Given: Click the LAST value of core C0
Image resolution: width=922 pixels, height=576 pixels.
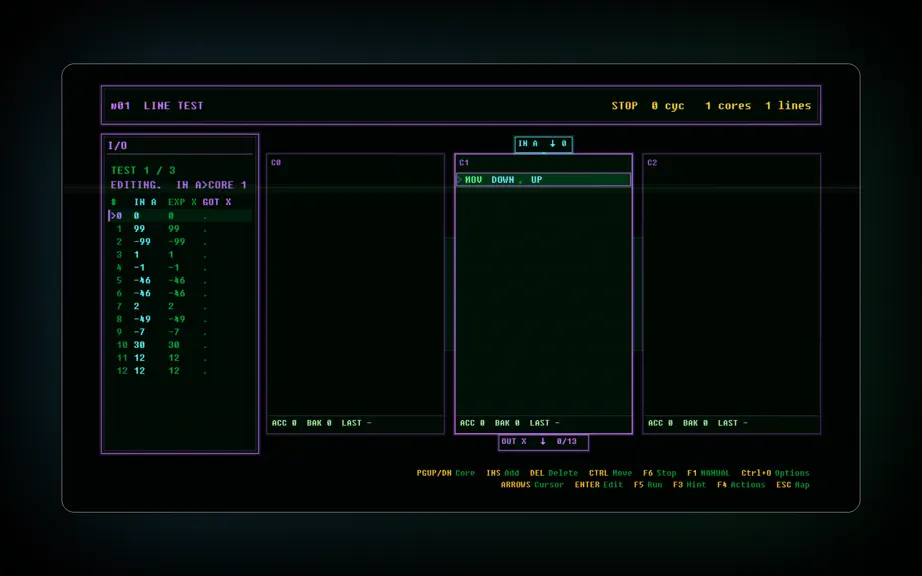Looking at the screenshot, I should [x=356, y=423].
